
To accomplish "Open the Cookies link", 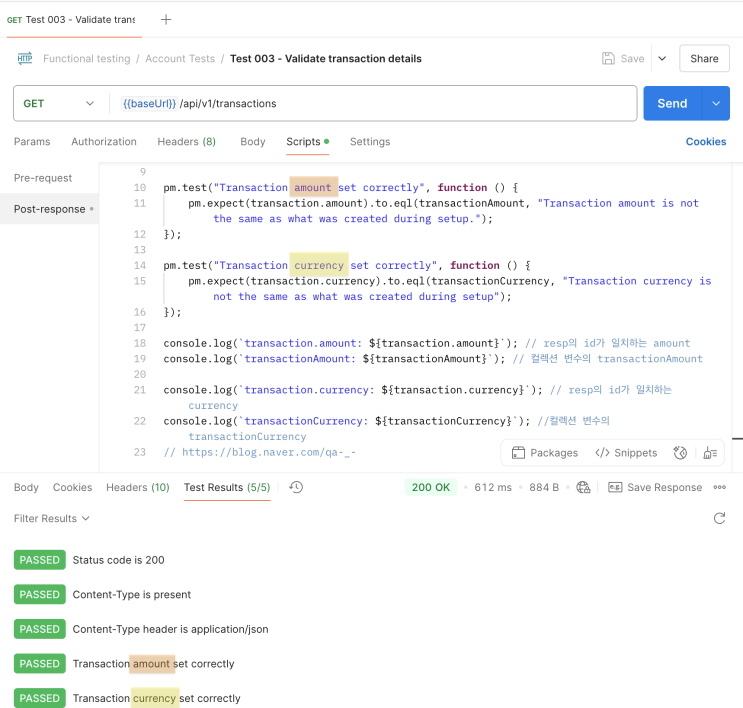I will coord(706,142).
